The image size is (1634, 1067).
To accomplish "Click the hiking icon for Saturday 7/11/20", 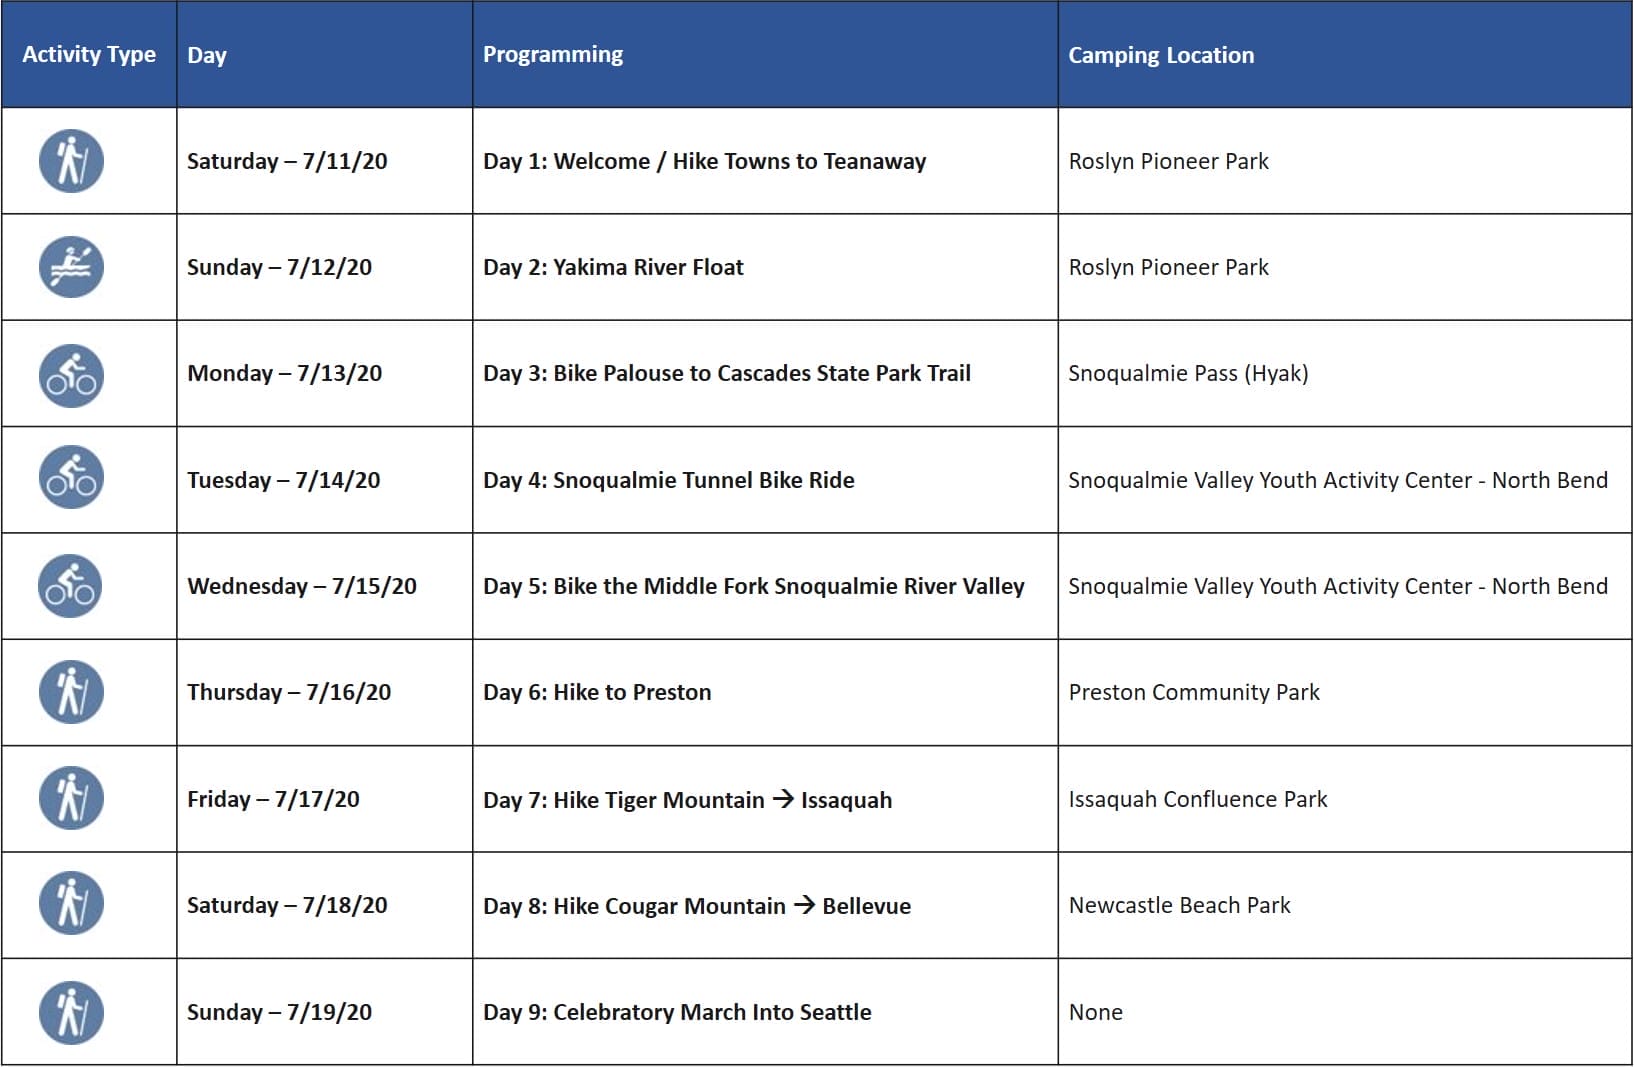I will (71, 161).
